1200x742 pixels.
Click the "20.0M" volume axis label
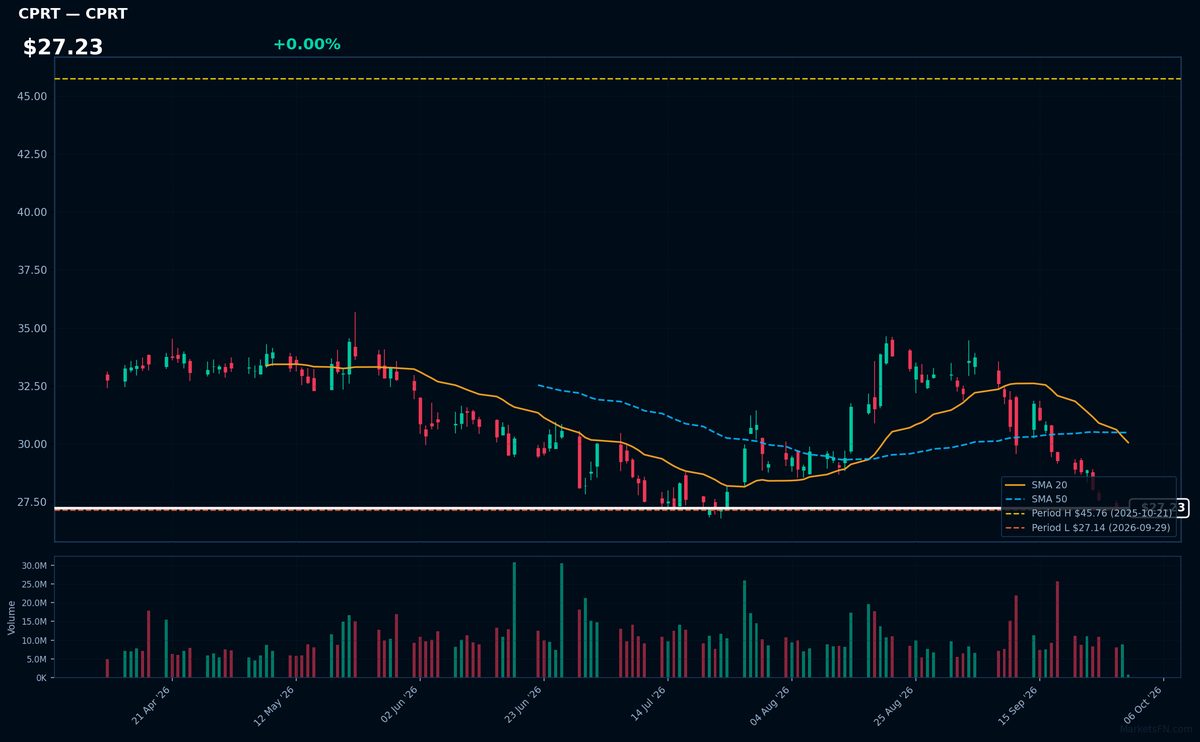[x=35, y=603]
